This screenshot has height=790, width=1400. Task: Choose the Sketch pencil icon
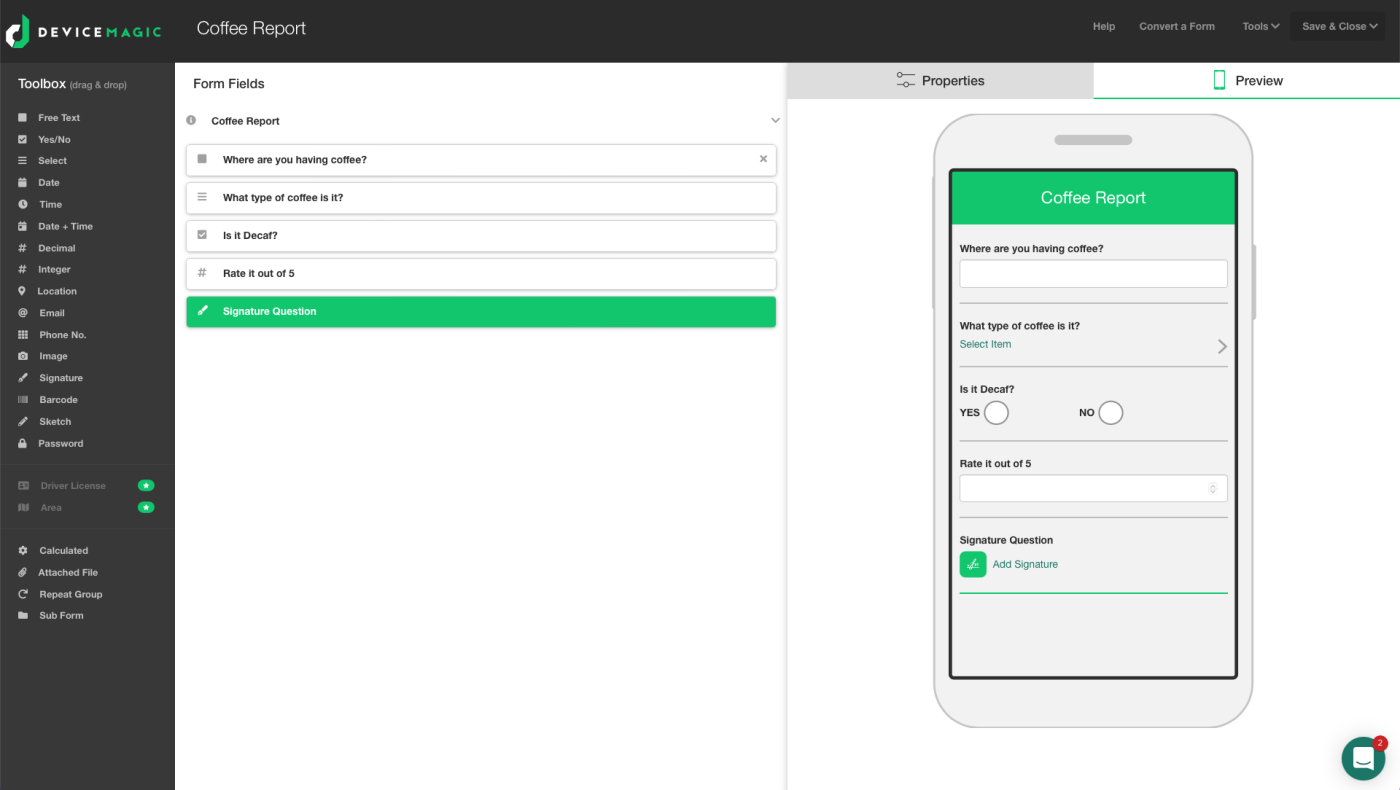click(x=22, y=422)
